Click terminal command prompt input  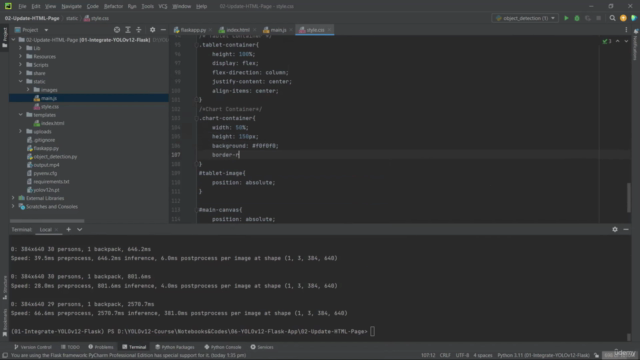(372, 331)
